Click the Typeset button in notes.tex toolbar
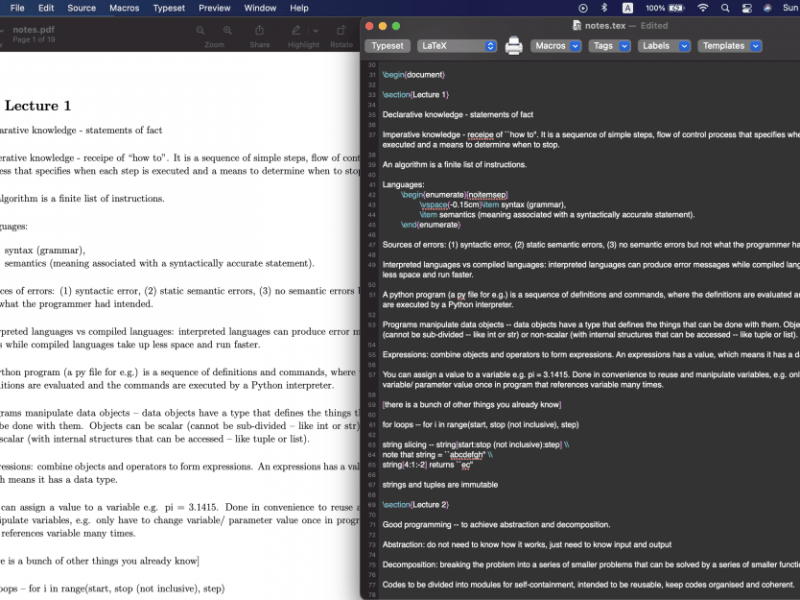 point(387,46)
